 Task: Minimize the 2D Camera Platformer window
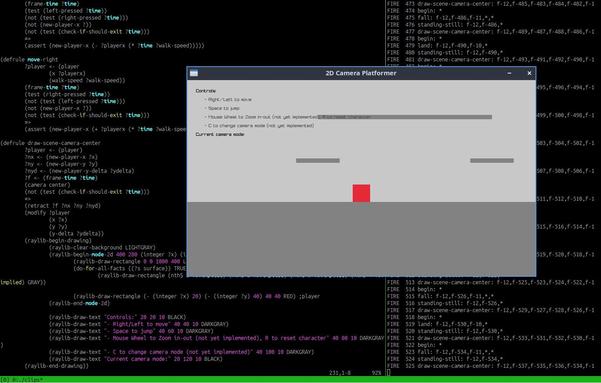point(509,73)
